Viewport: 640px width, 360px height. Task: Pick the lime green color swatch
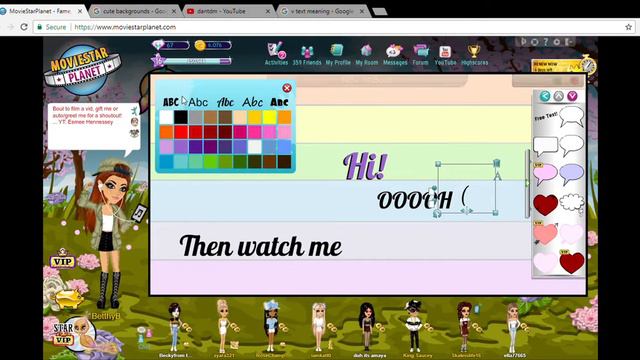pyautogui.click(x=210, y=162)
